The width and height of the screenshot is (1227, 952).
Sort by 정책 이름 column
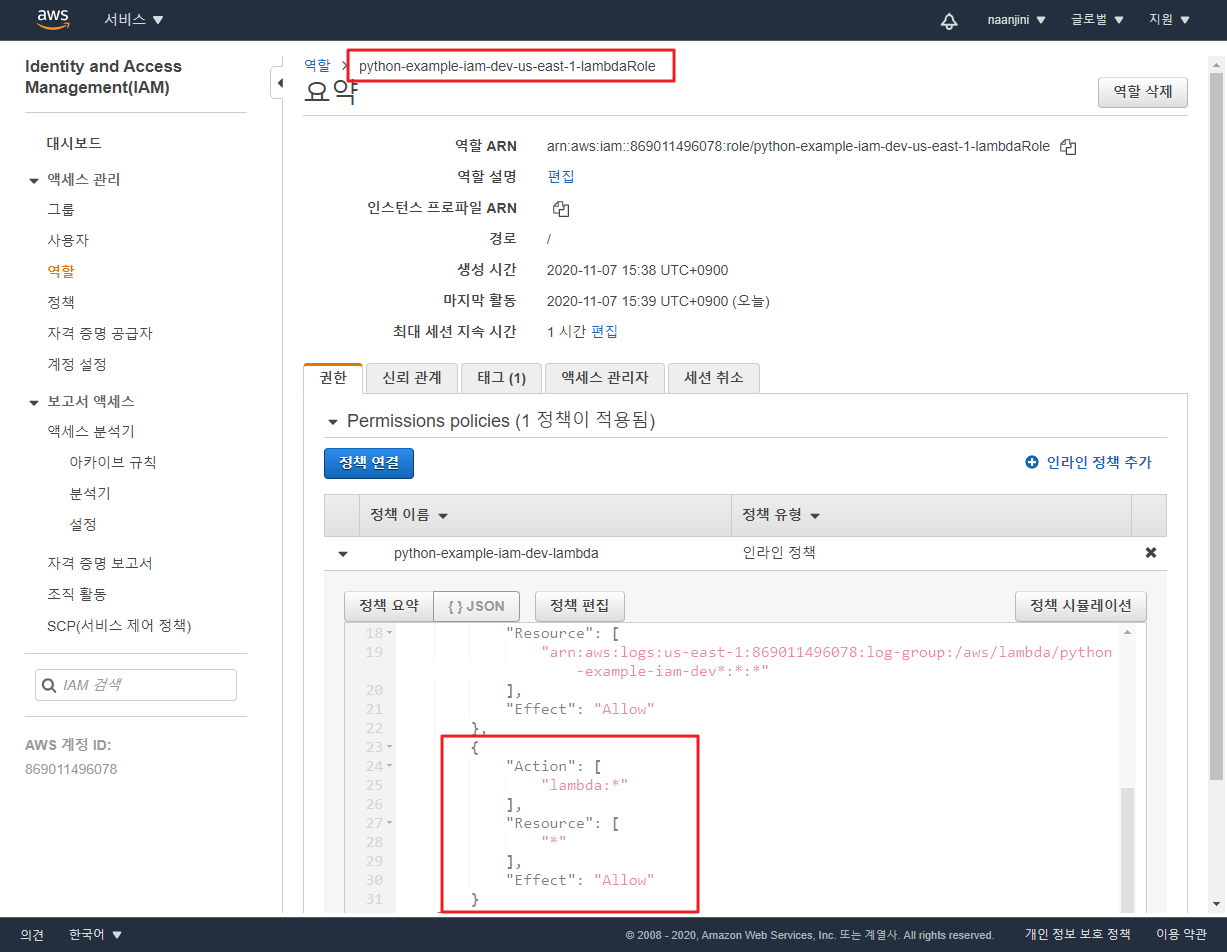pyautogui.click(x=409, y=516)
